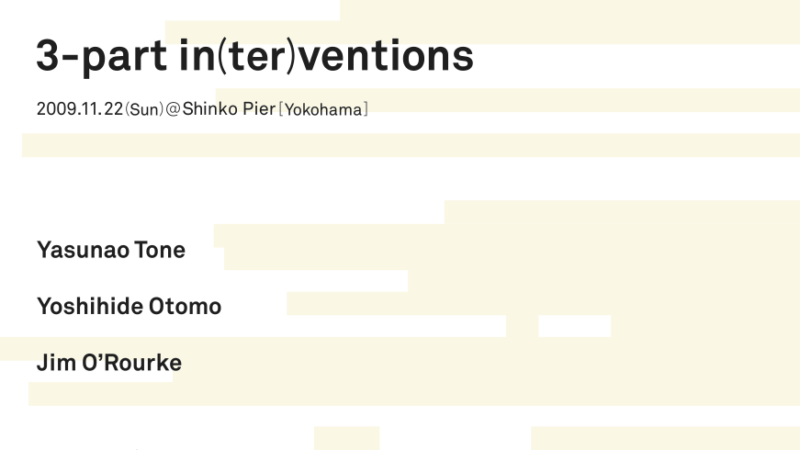Click the (Sun) weekday label
800x450 pixels.
pyautogui.click(x=144, y=110)
